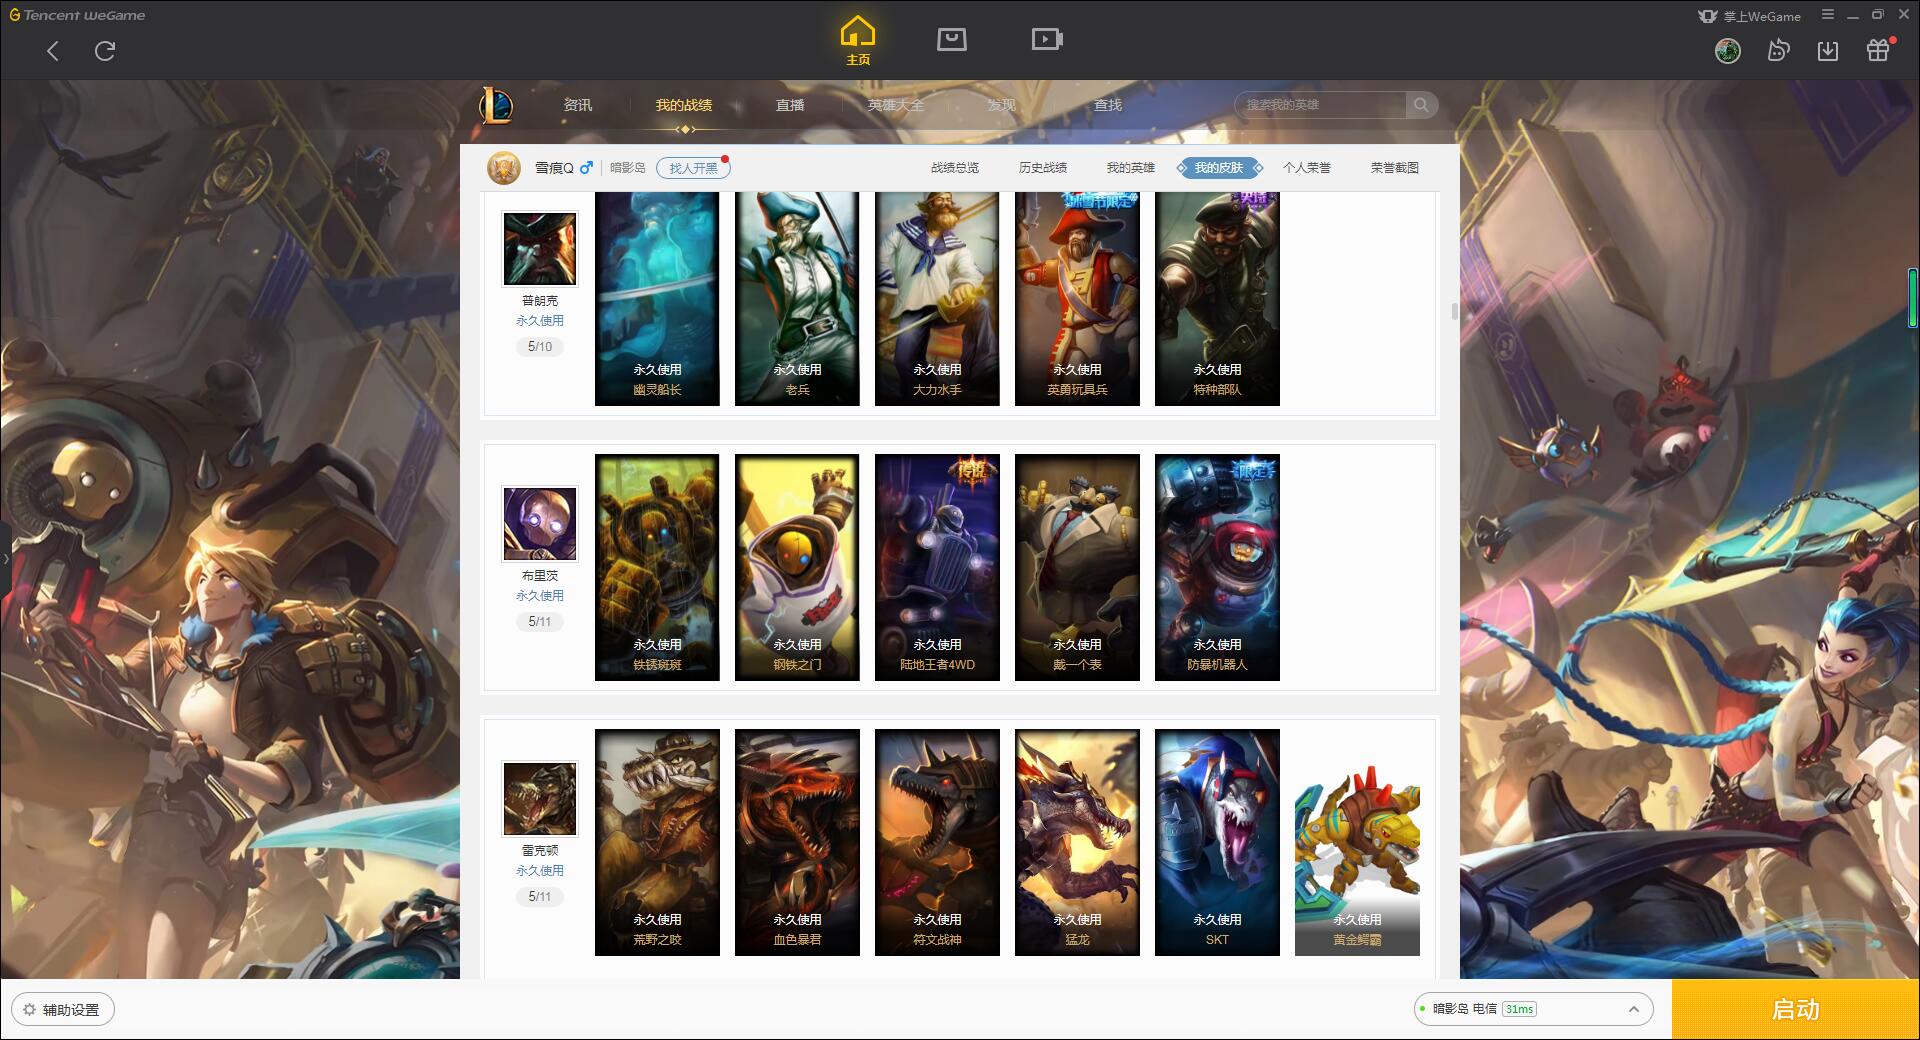Refresh the page with reload icon
The width and height of the screenshot is (1920, 1040).
[105, 51]
